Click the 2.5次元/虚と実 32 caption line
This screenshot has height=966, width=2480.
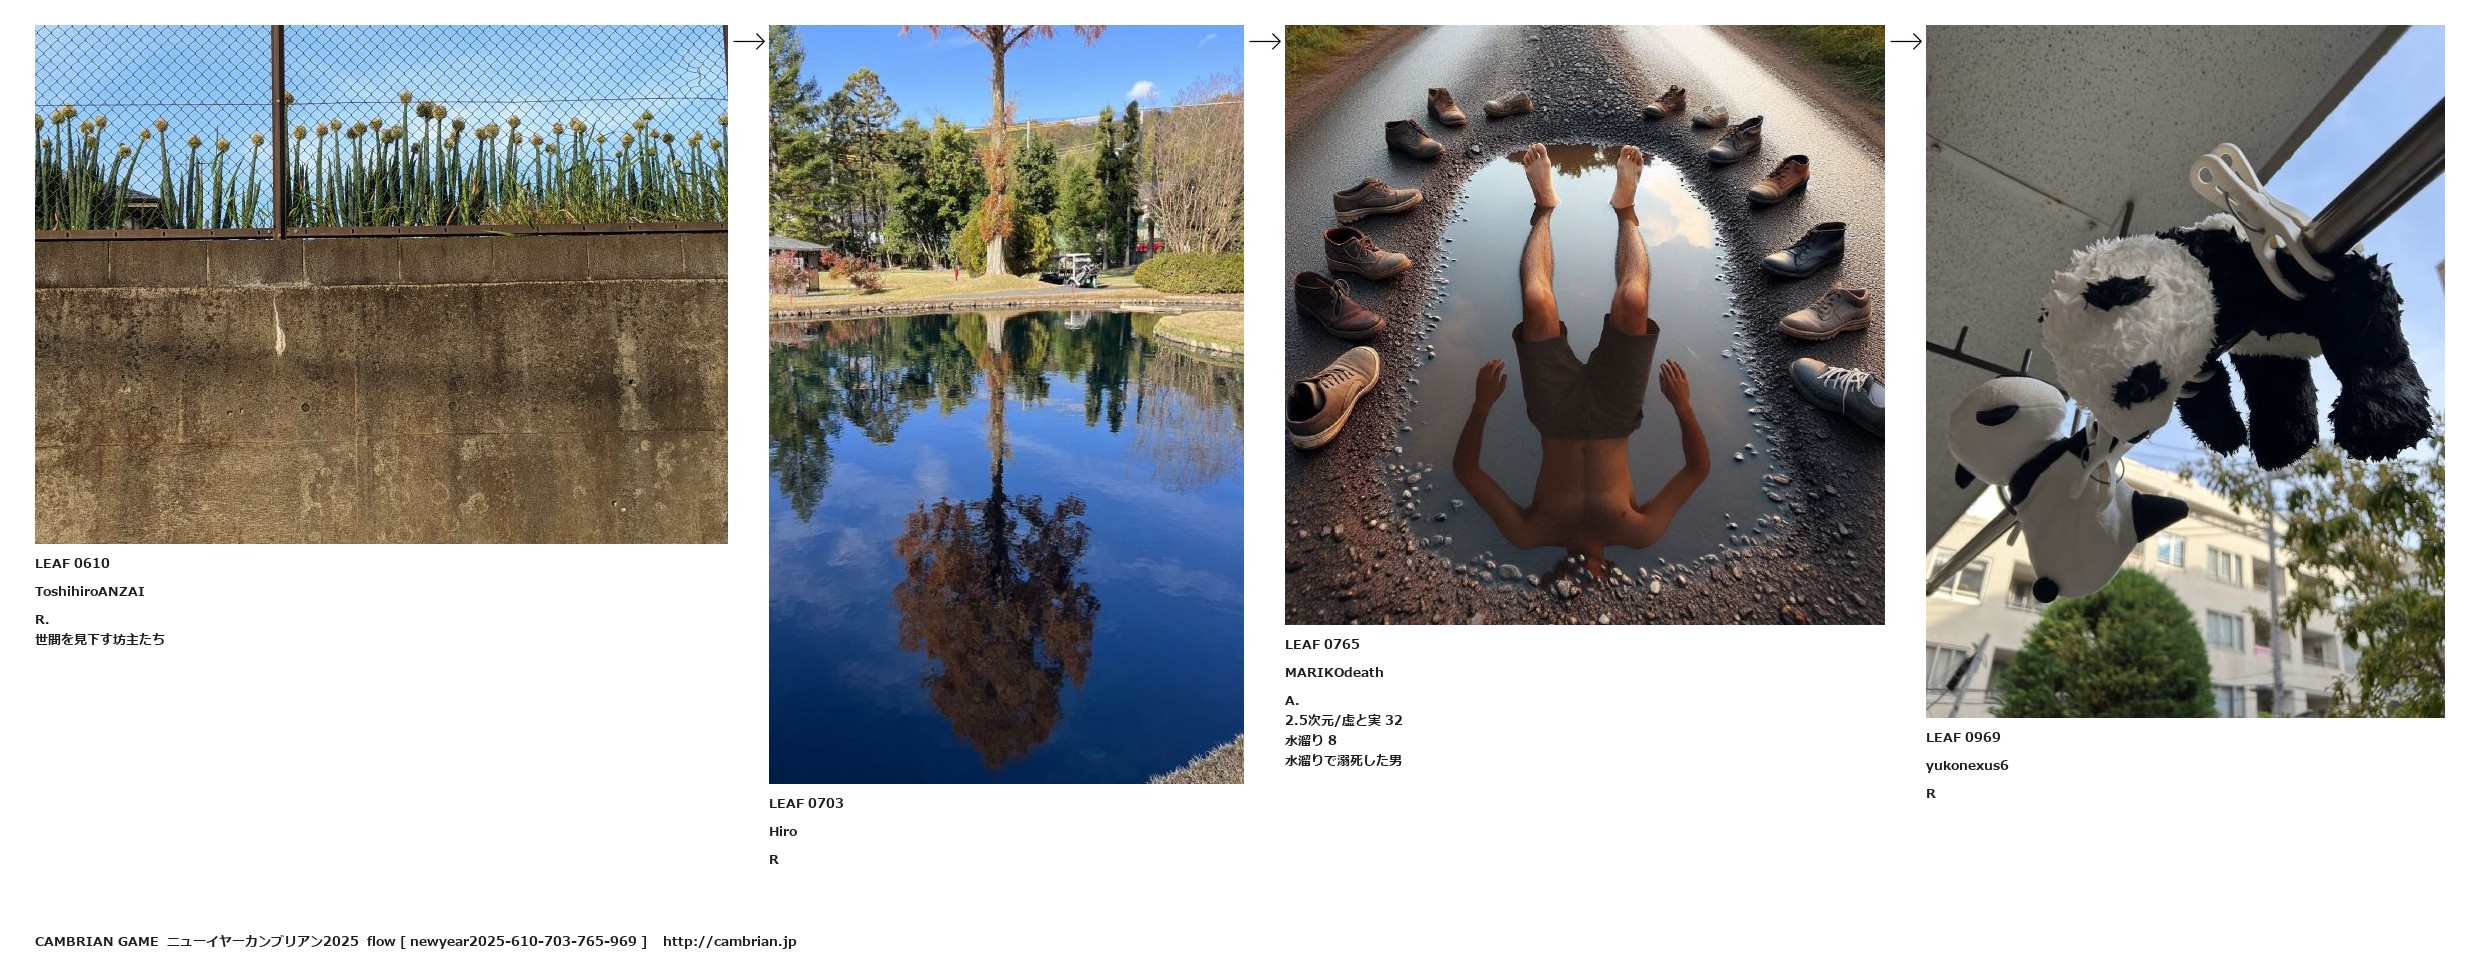click(1343, 720)
